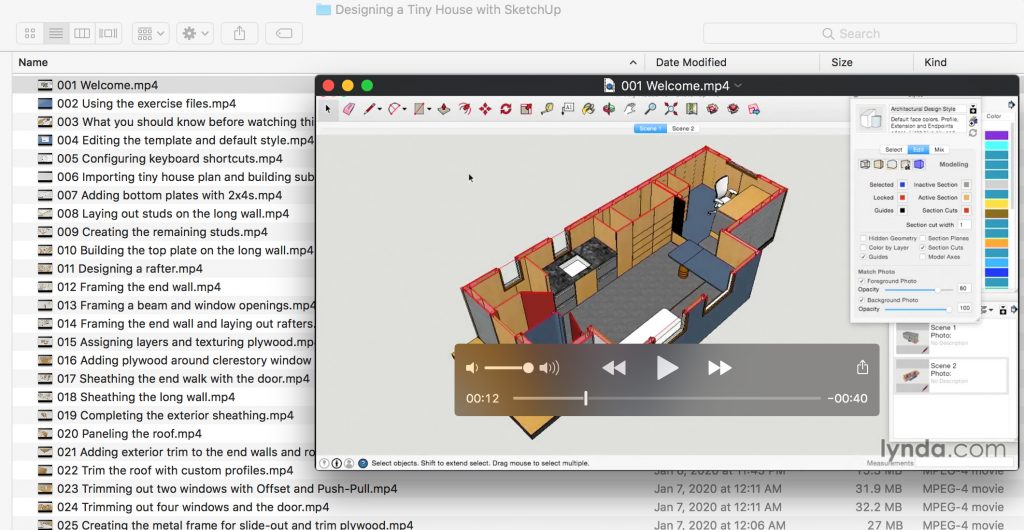1024x530 pixels.
Task: Choose the Line pencil tool
Action: pos(370,109)
